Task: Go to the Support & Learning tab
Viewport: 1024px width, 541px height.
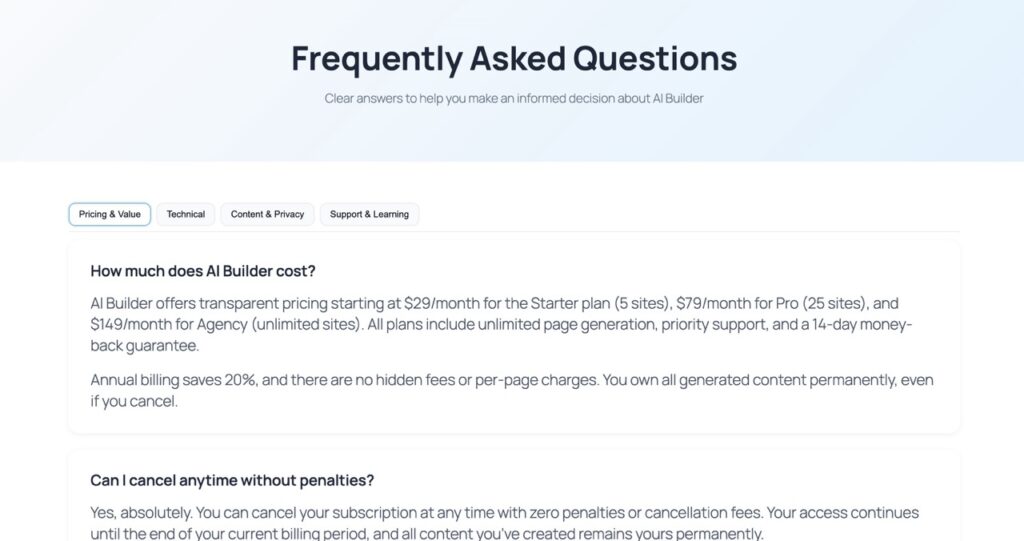Action: click(369, 214)
